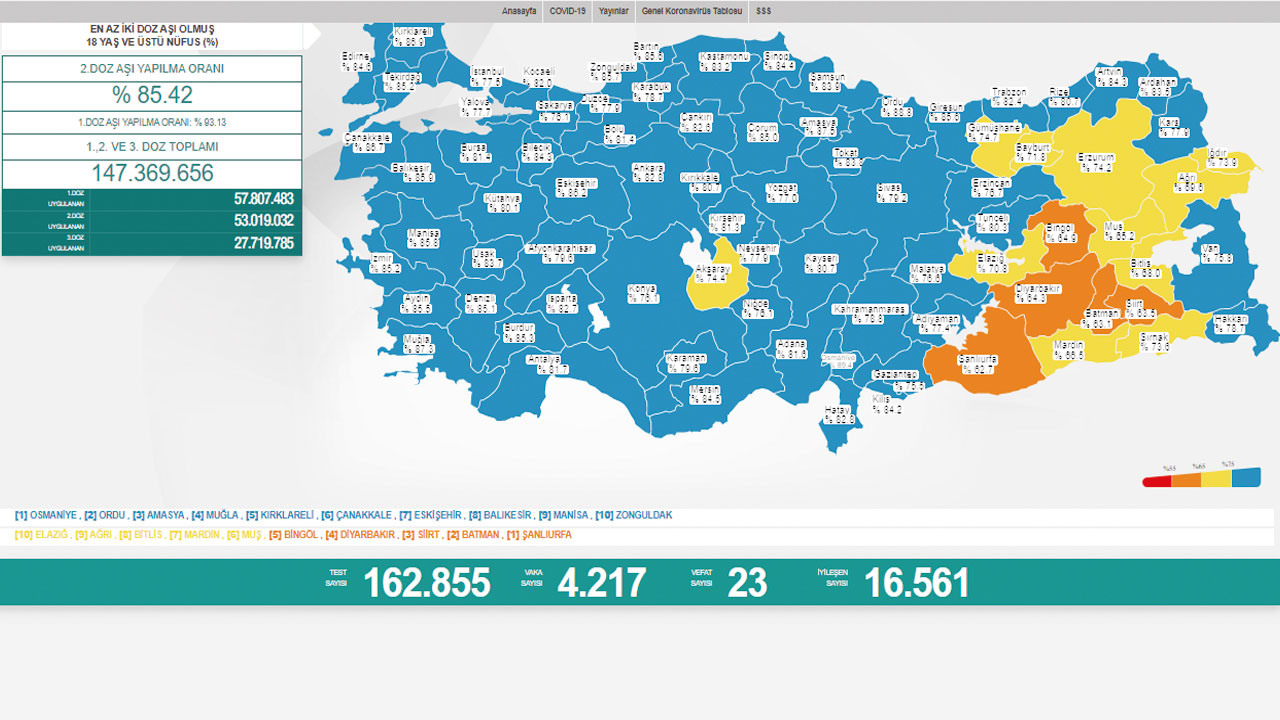Viewport: 1280px width, 720px height.
Task: Go to the COVID-19 menu page
Action: coord(567,10)
